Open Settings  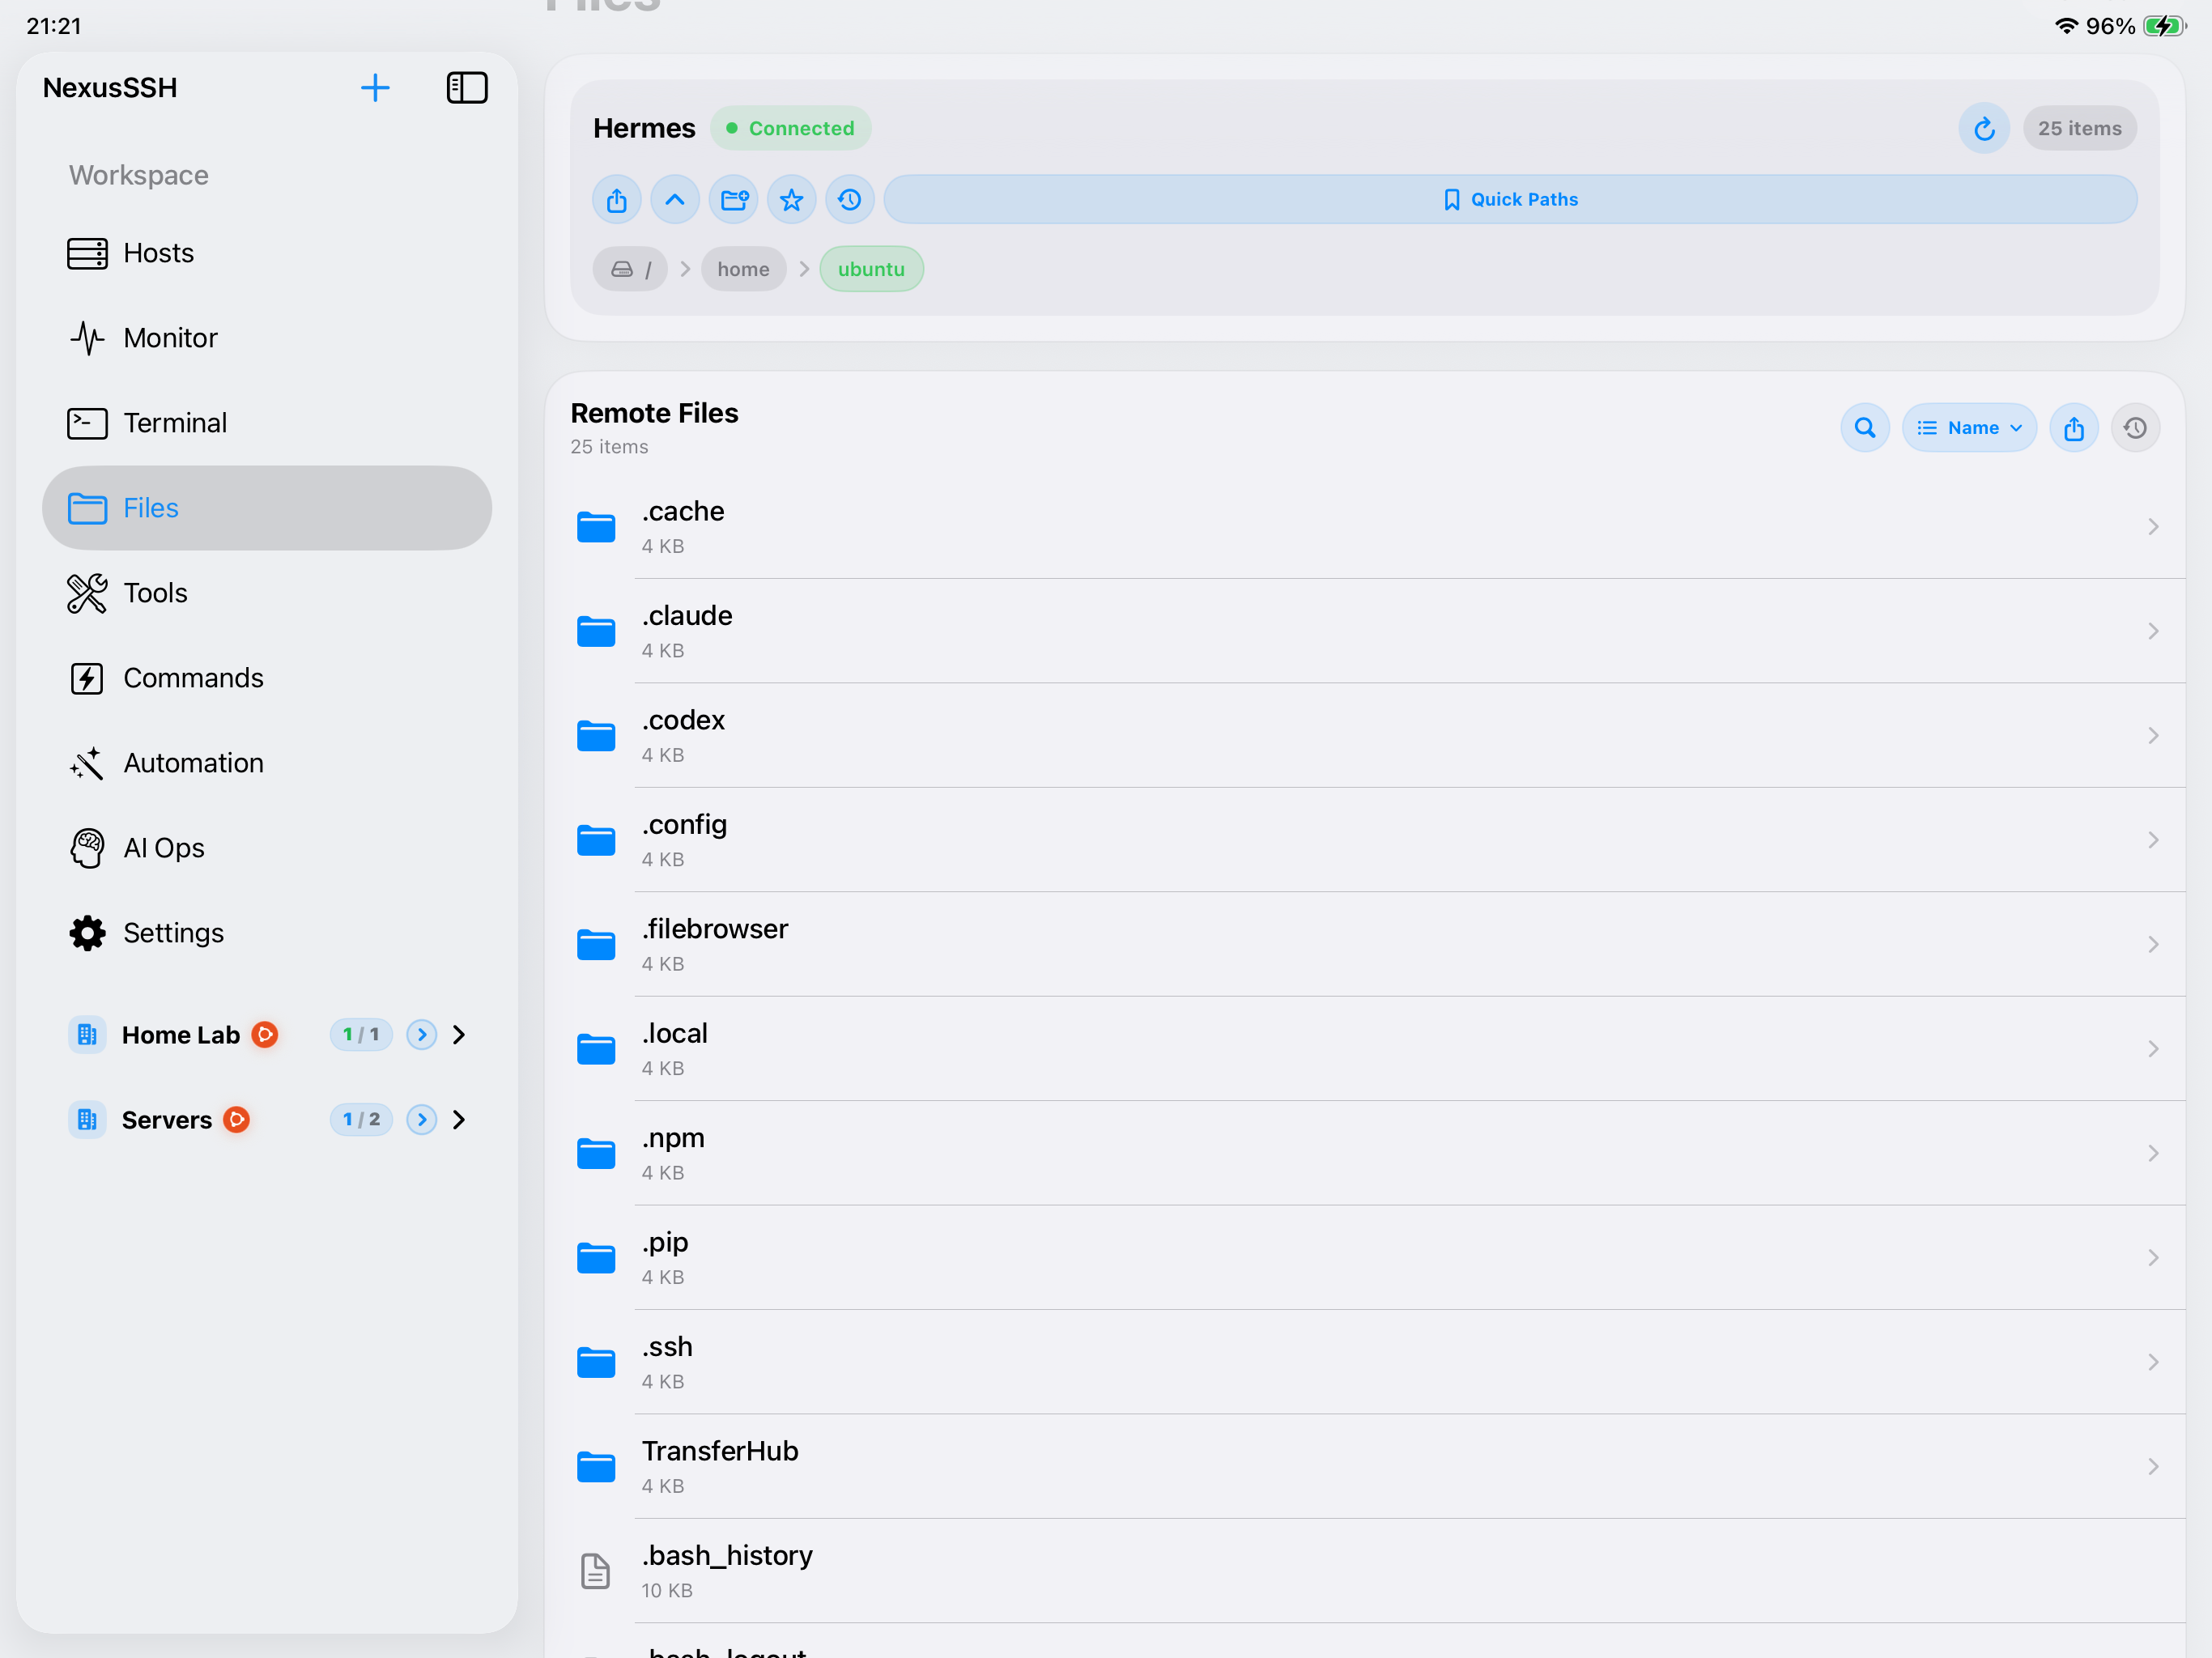(x=267, y=933)
